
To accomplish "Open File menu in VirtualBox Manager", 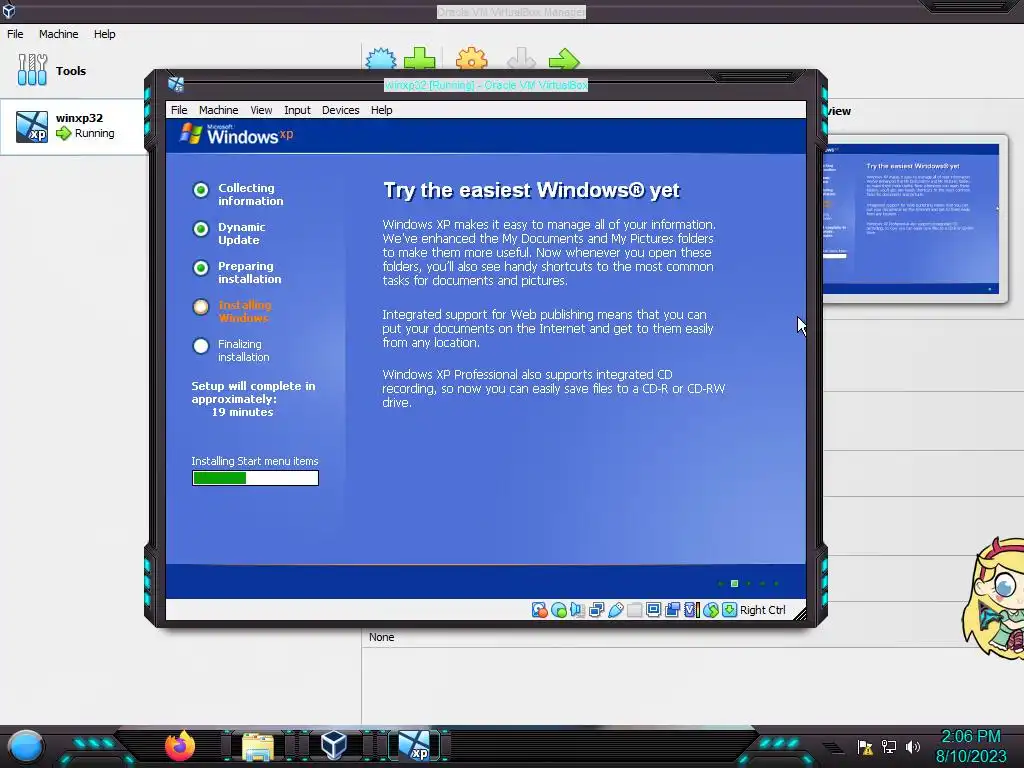I will click(x=15, y=34).
